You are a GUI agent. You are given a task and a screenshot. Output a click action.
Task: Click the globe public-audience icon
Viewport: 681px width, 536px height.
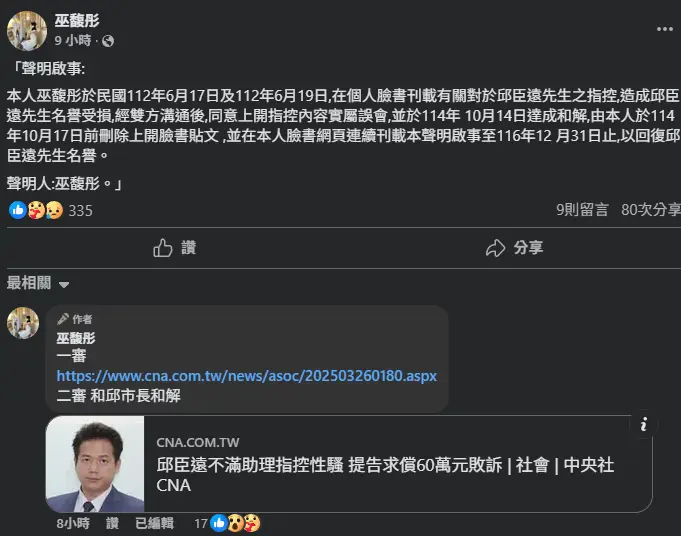point(108,41)
